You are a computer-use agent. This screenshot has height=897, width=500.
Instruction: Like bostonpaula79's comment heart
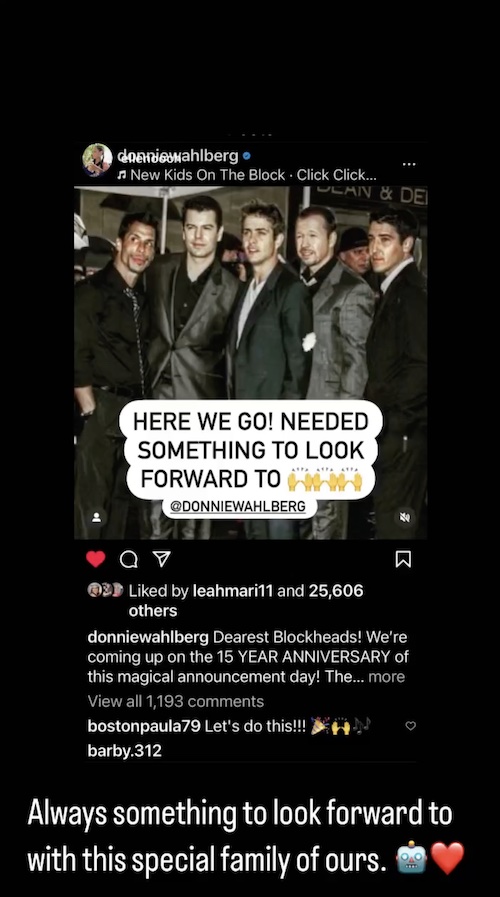(x=410, y=726)
